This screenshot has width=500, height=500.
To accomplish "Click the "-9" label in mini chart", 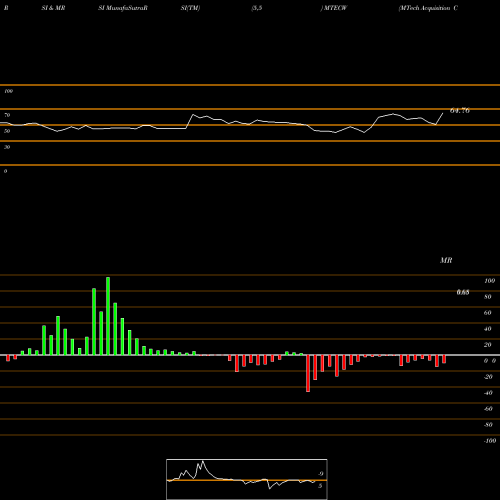I will tap(320, 474).
